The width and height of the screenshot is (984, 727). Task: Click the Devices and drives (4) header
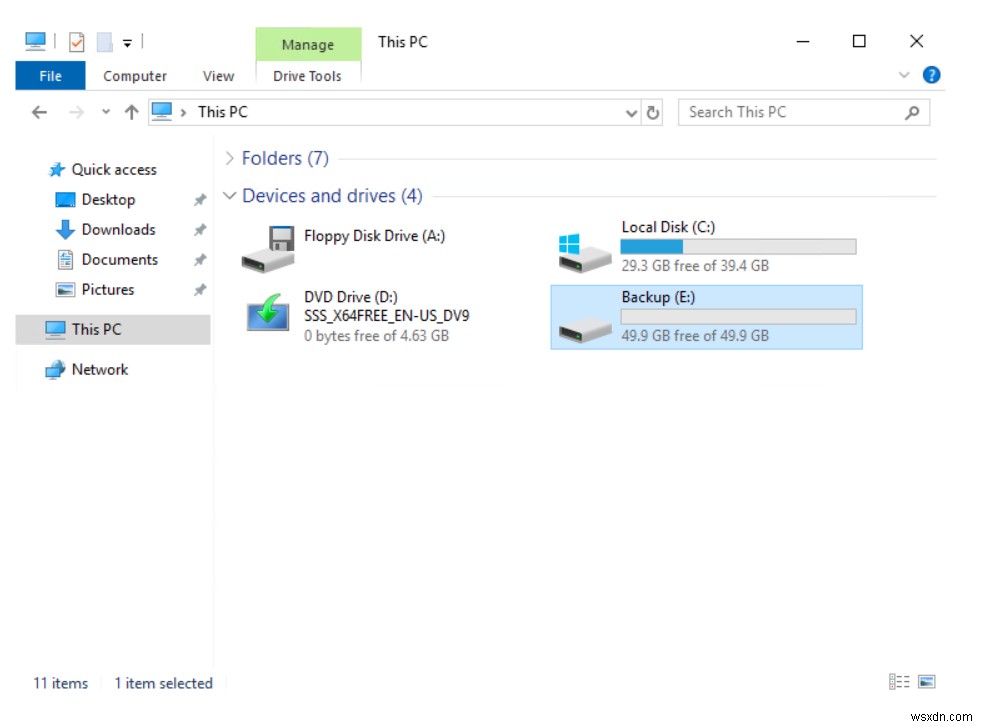coord(332,196)
